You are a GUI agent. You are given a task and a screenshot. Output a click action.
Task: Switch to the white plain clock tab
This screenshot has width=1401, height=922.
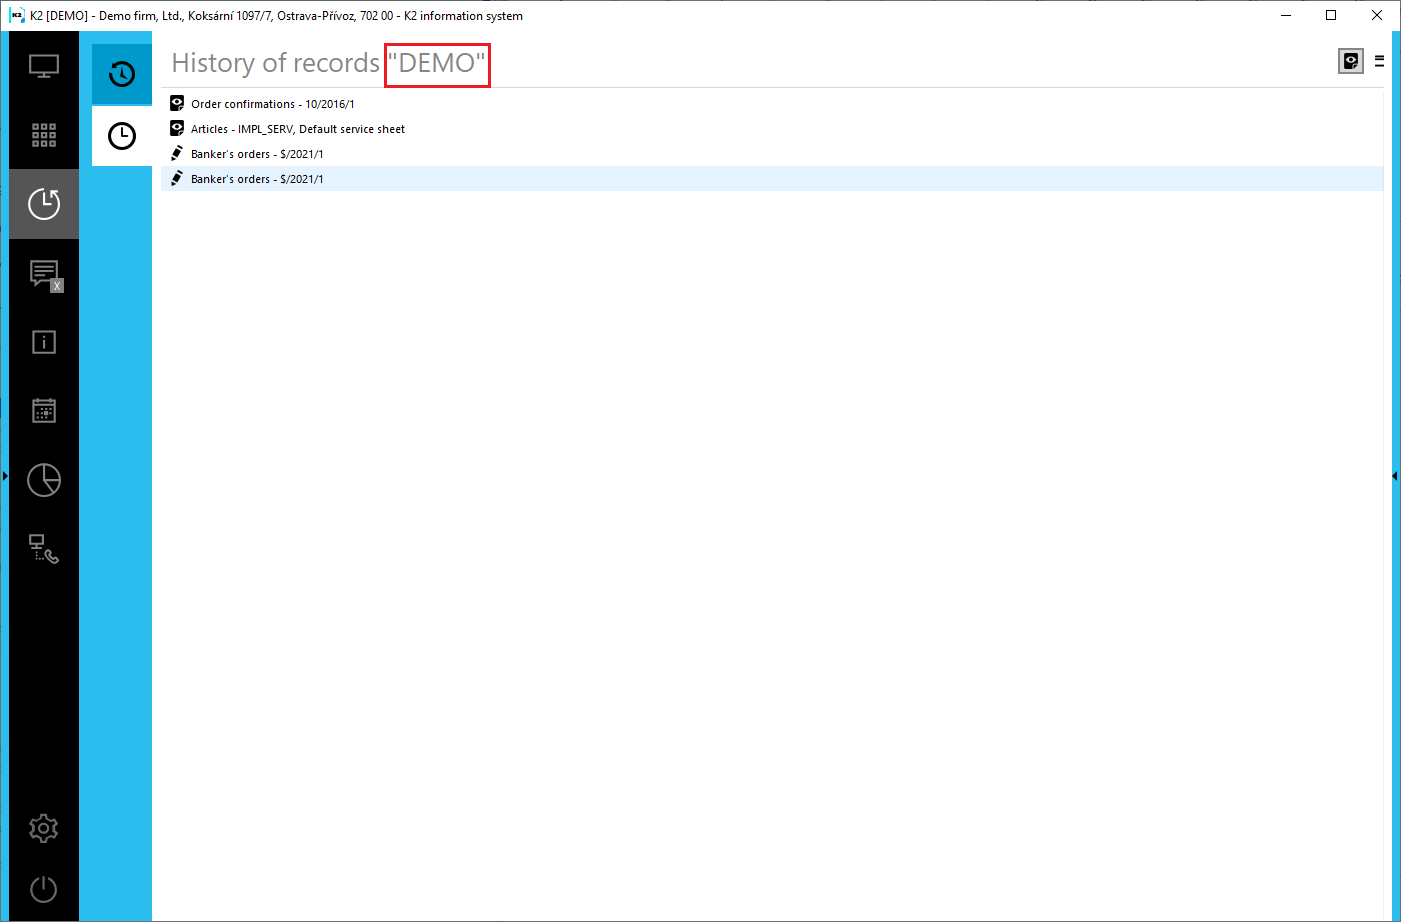(x=122, y=136)
